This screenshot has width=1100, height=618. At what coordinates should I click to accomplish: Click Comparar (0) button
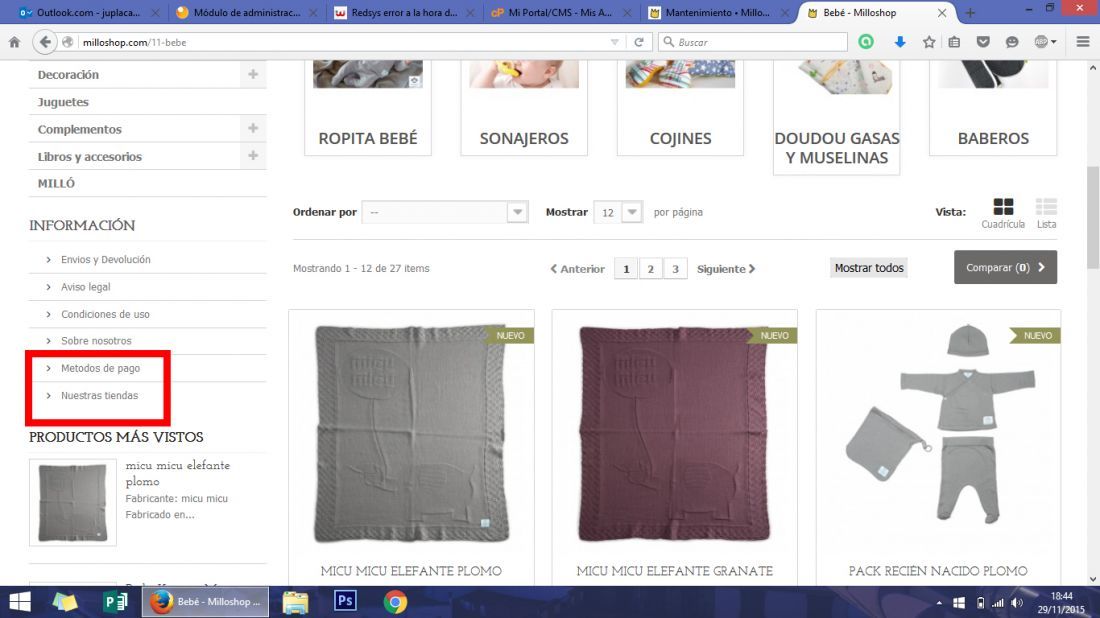1005,267
